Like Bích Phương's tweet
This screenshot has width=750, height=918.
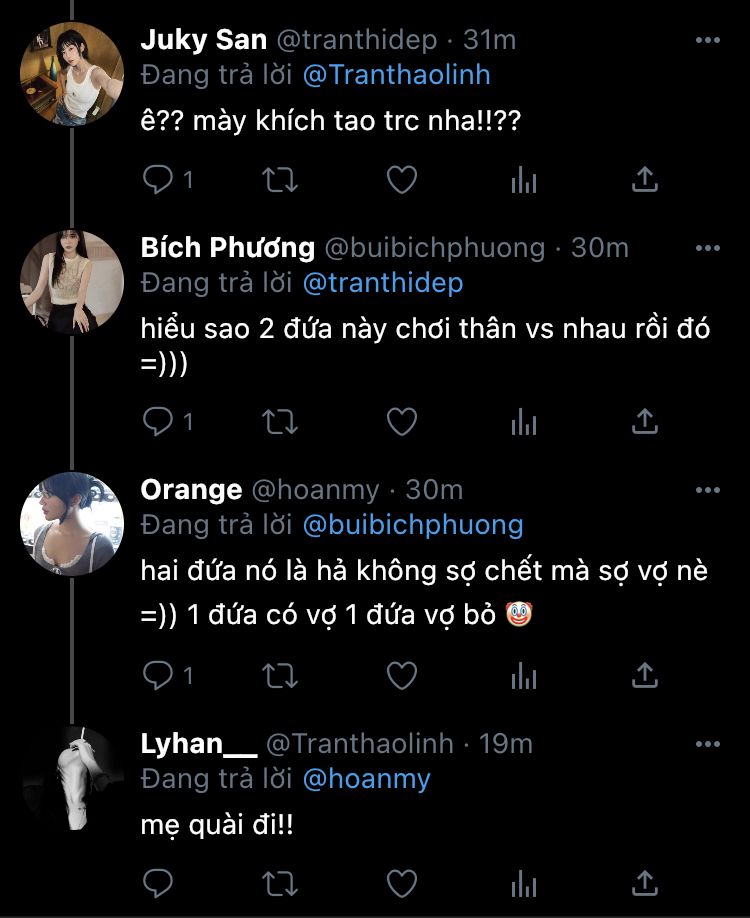point(401,422)
